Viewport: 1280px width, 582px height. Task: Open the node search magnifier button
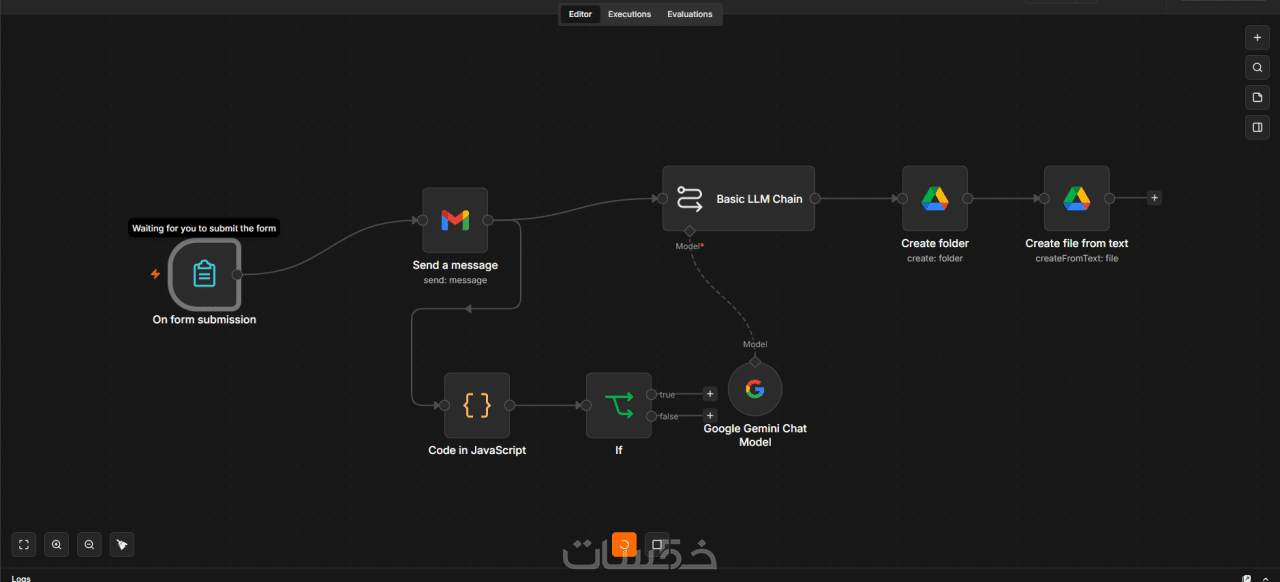(x=1257, y=68)
